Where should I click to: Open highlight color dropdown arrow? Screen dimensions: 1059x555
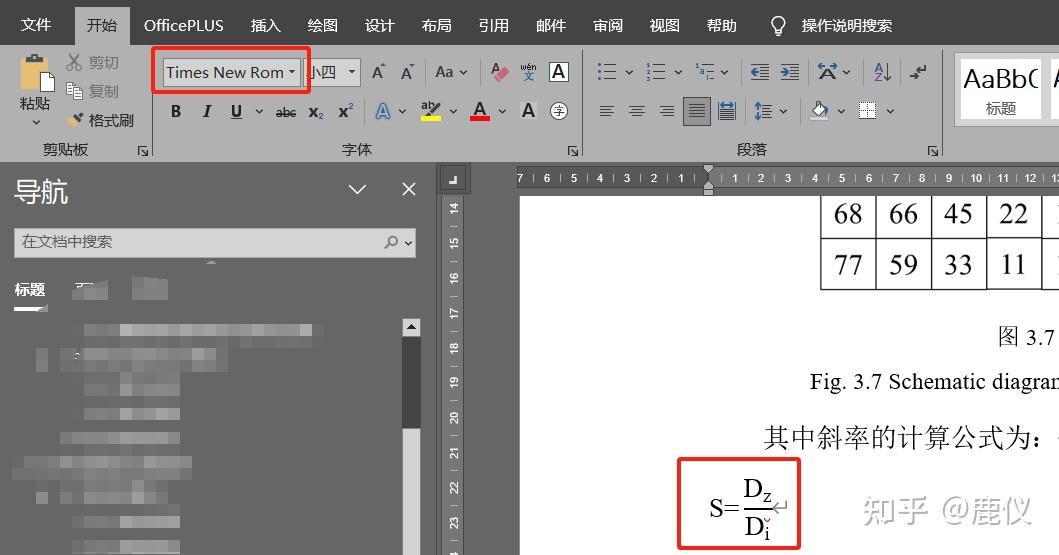pyautogui.click(x=453, y=111)
